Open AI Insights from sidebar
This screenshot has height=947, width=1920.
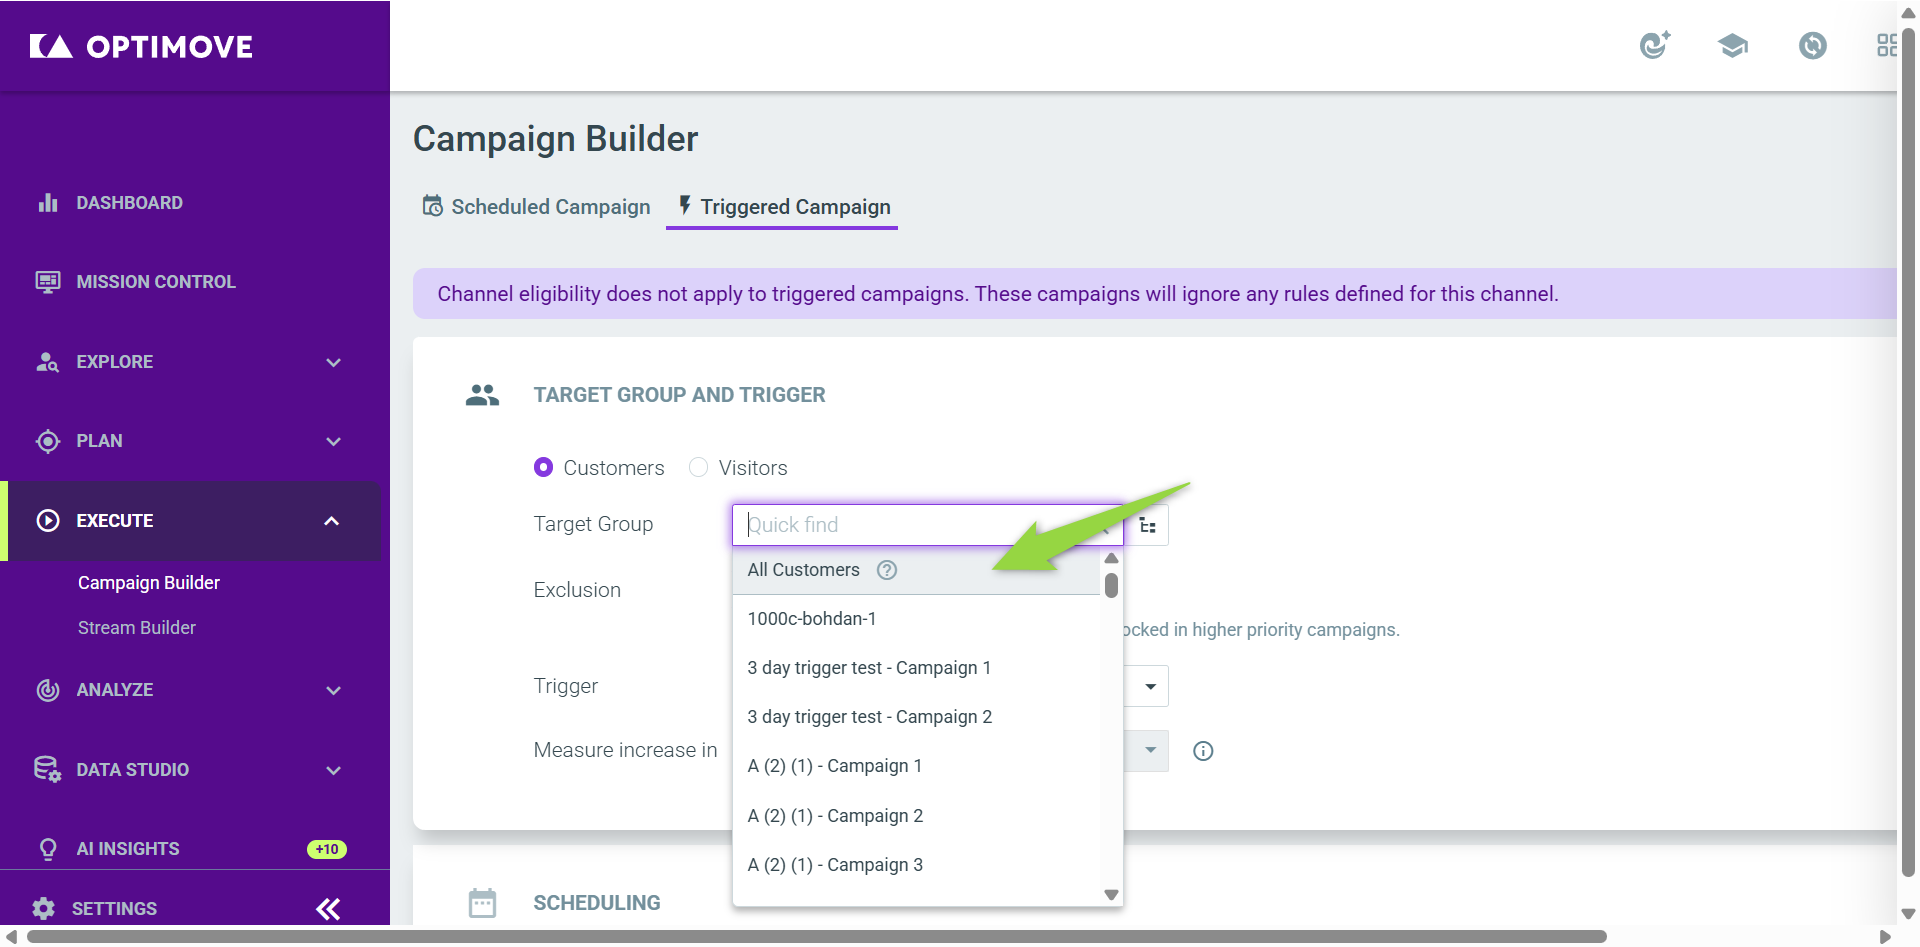coord(128,849)
